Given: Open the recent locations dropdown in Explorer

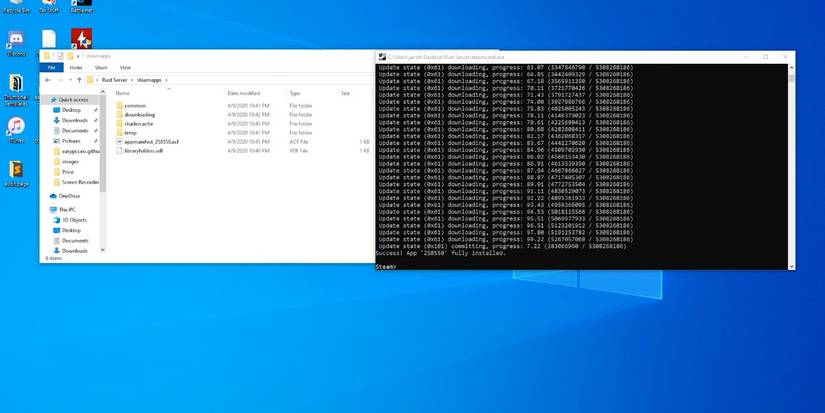Looking at the screenshot, I should [70, 80].
